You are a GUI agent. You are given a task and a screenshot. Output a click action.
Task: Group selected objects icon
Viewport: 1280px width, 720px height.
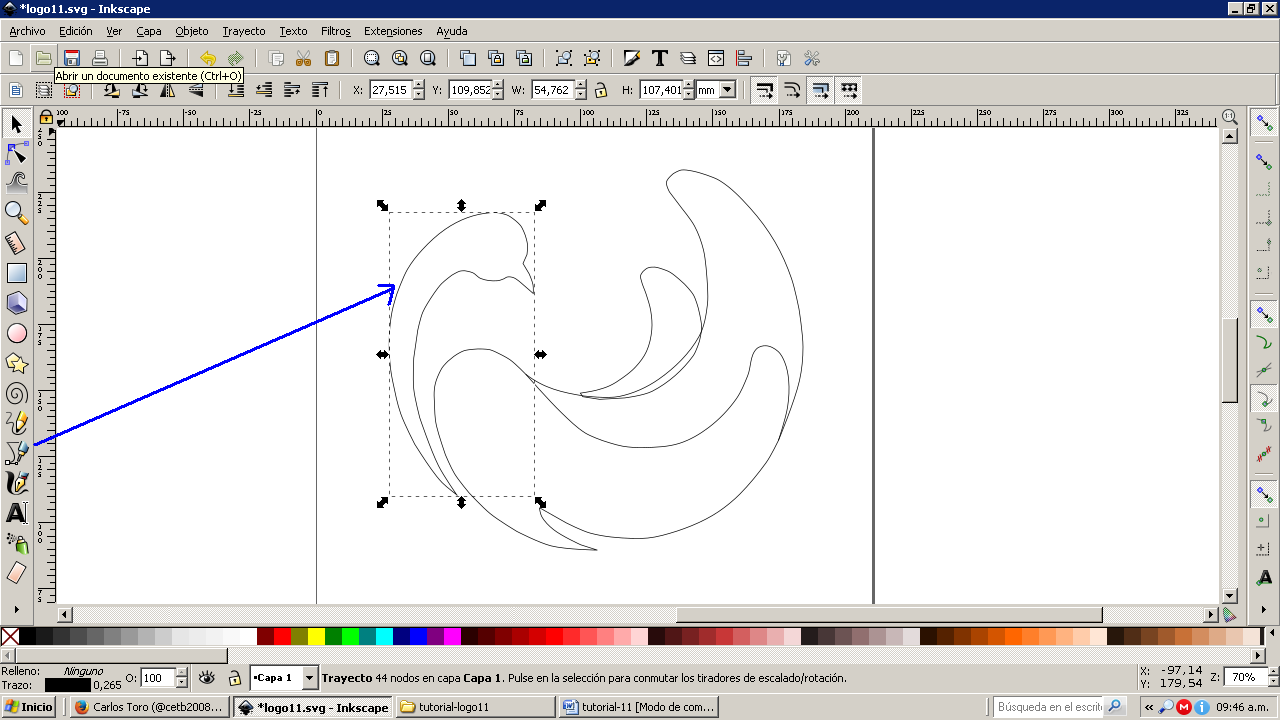click(564, 58)
